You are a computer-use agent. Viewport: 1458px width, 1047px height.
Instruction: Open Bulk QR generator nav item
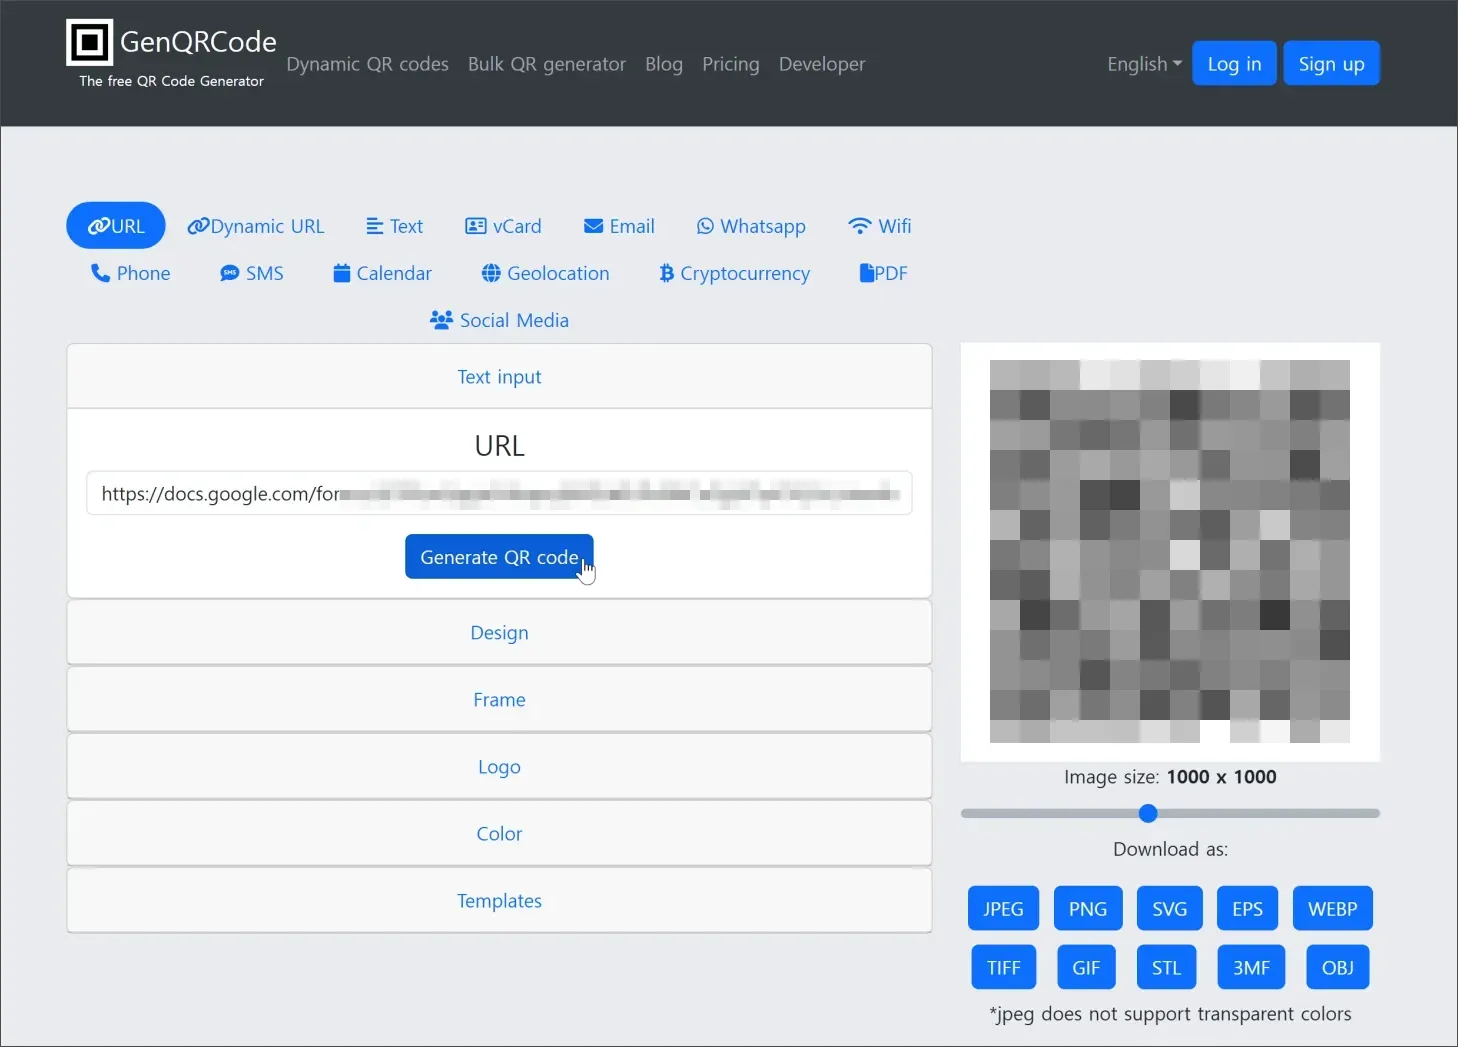tap(547, 64)
